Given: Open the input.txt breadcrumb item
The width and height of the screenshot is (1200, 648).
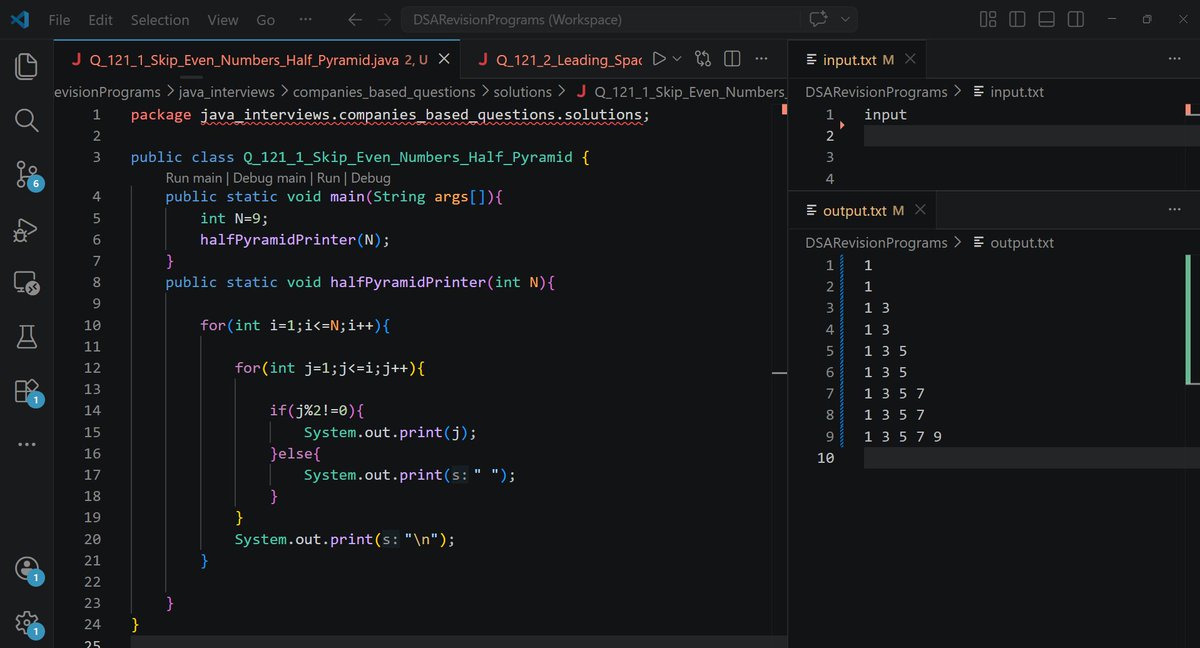Looking at the screenshot, I should tap(1008, 92).
